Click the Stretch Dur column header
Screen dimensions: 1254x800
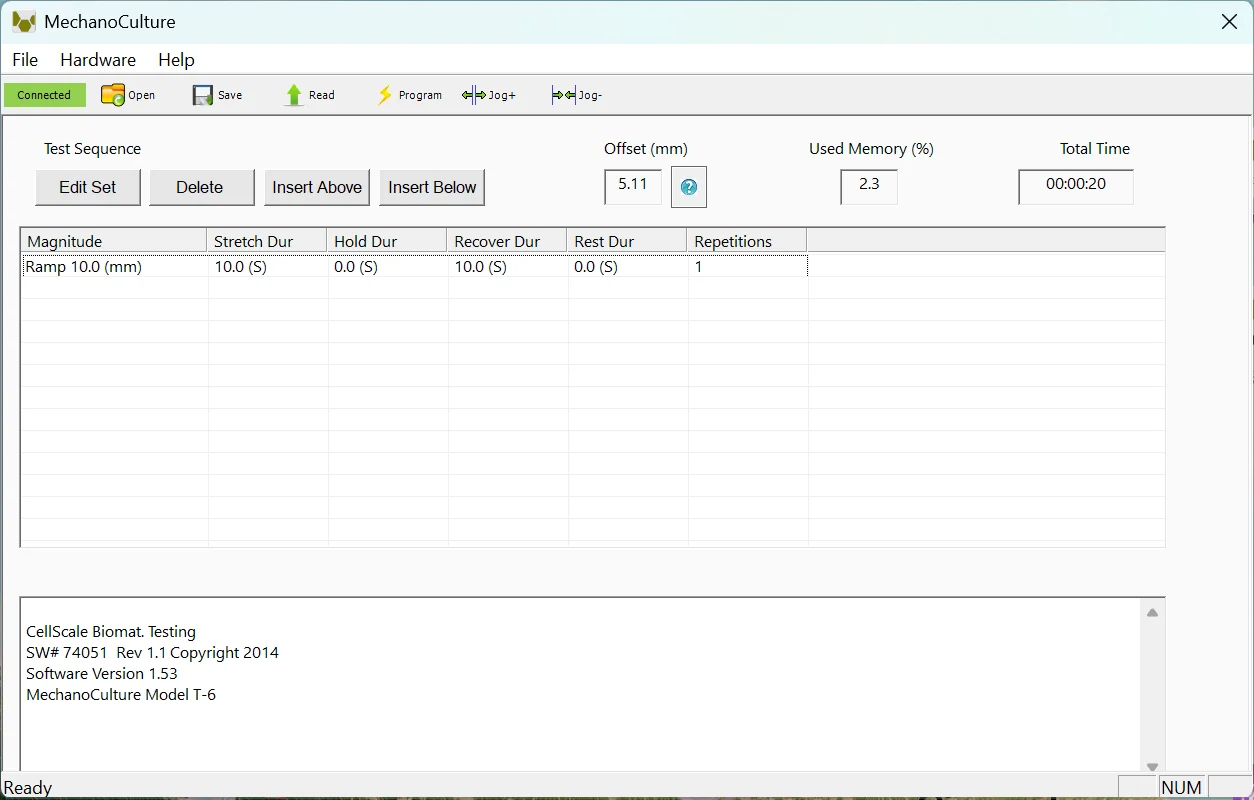pyautogui.click(x=267, y=241)
